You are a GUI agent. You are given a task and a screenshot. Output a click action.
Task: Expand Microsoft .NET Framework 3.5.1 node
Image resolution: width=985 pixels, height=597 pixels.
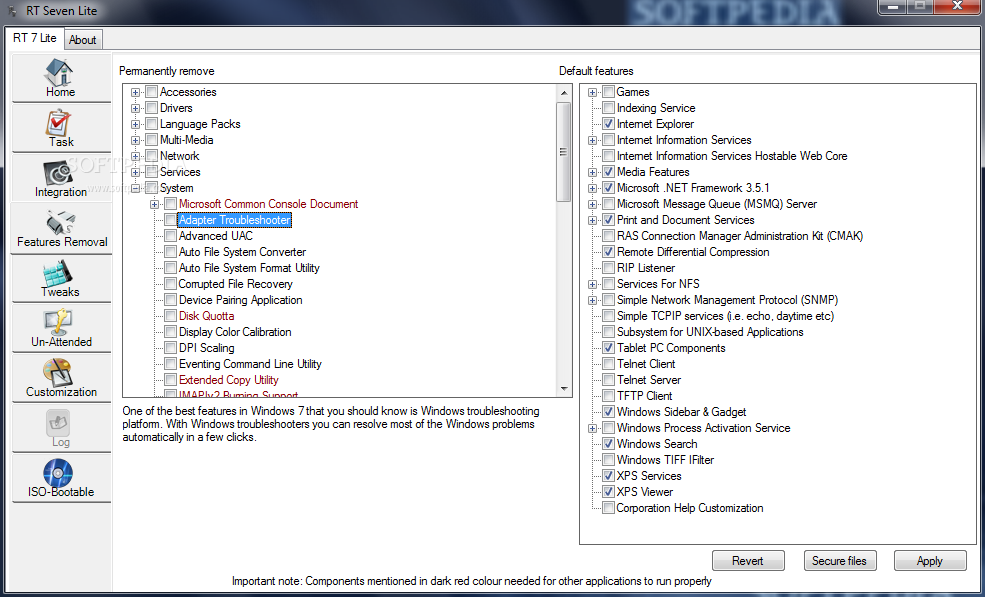(592, 189)
